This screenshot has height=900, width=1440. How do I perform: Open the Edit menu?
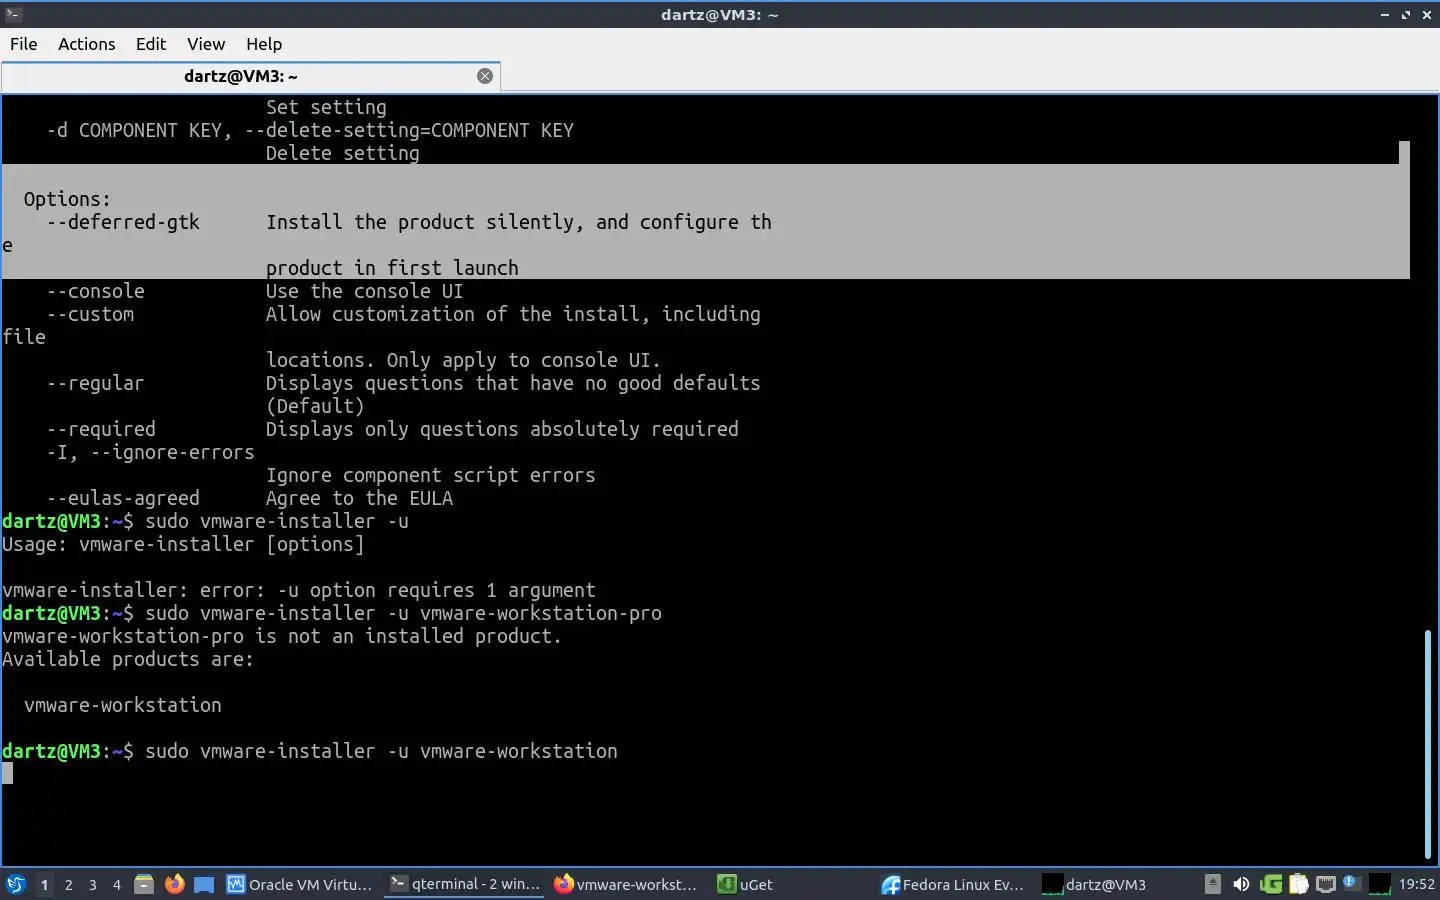point(151,44)
